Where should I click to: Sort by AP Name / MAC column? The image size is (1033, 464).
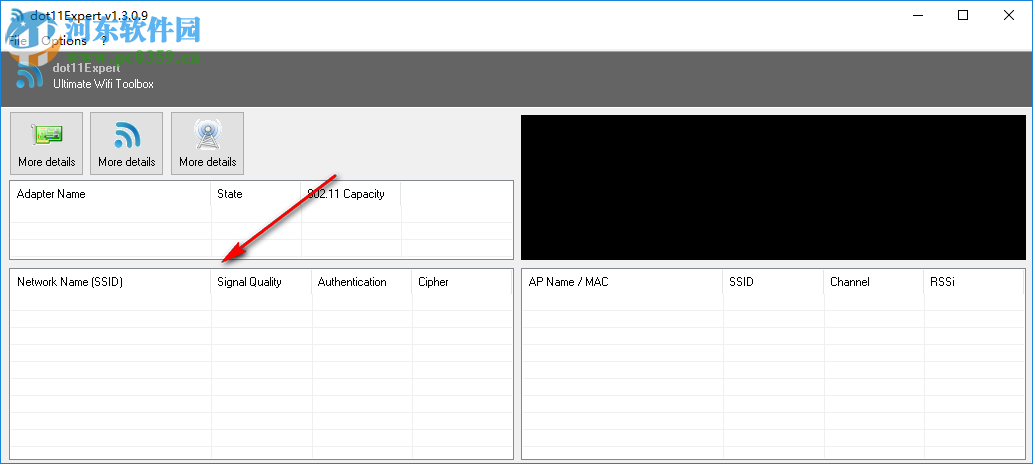point(623,281)
